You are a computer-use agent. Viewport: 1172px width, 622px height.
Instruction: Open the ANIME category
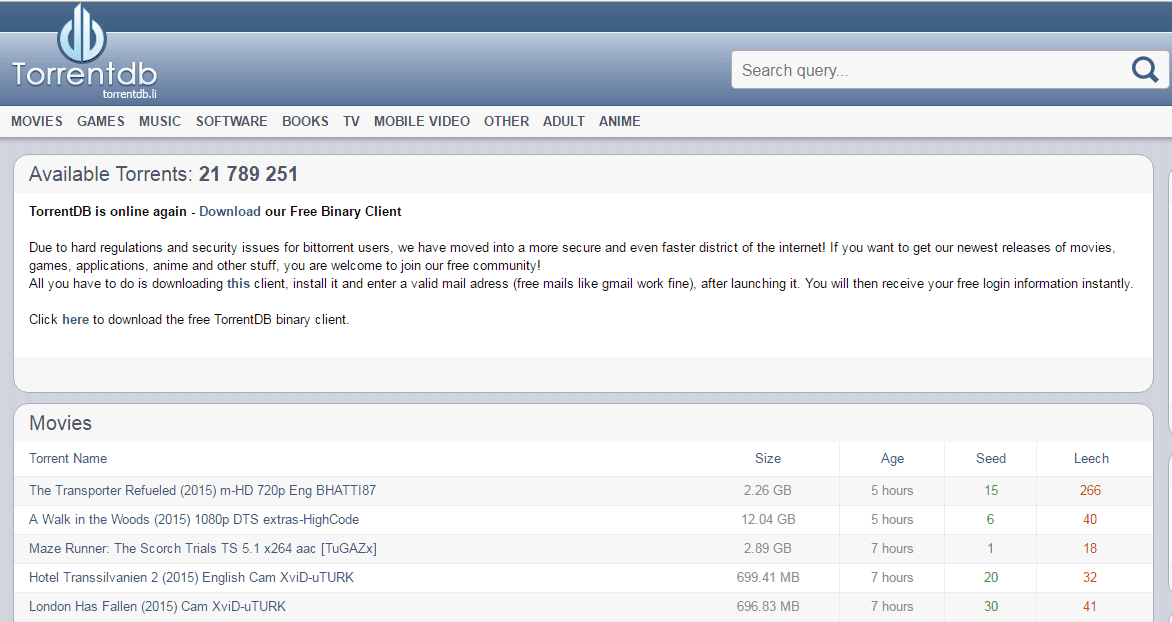[620, 121]
